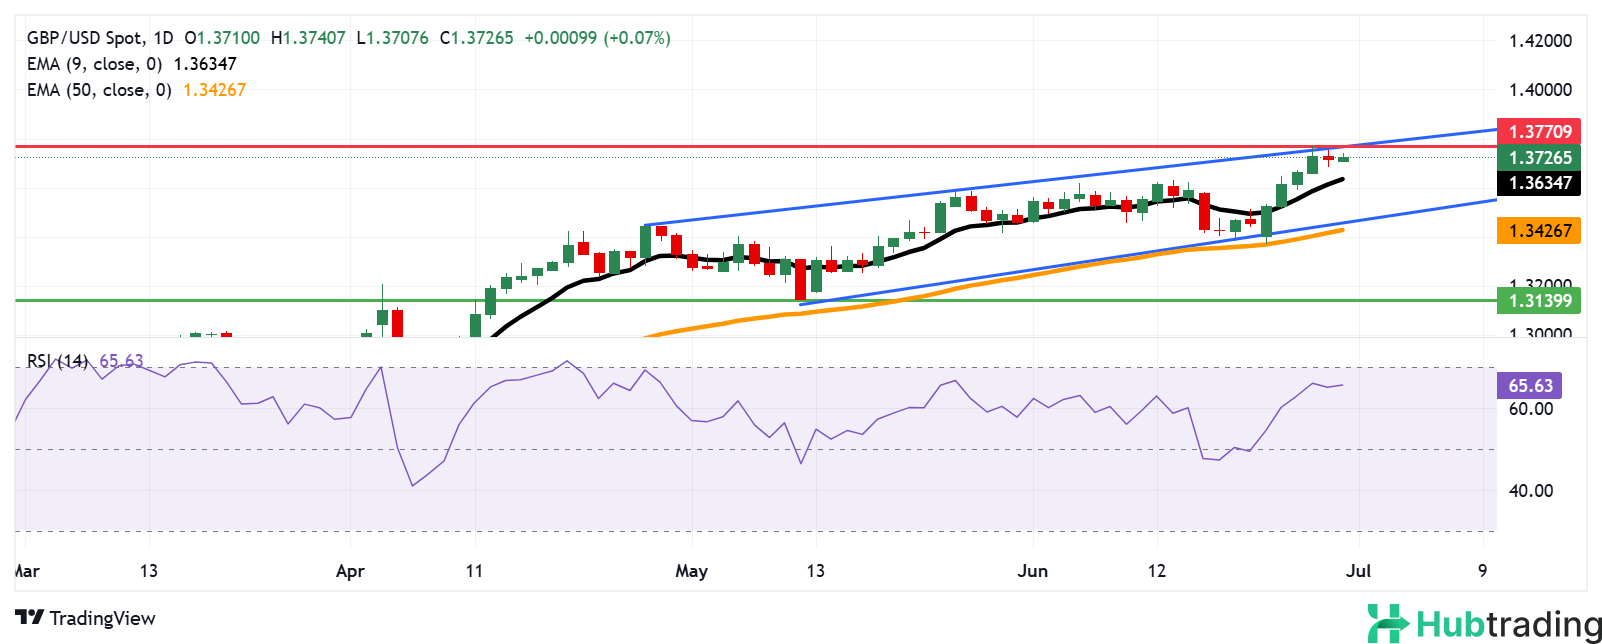
Task: Click the 1.42000 price axis label
Action: (1539, 41)
